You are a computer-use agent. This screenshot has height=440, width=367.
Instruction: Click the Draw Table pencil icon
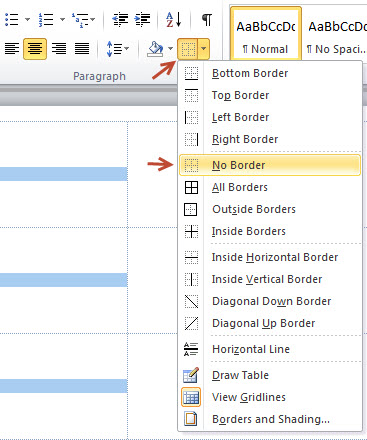[191, 375]
